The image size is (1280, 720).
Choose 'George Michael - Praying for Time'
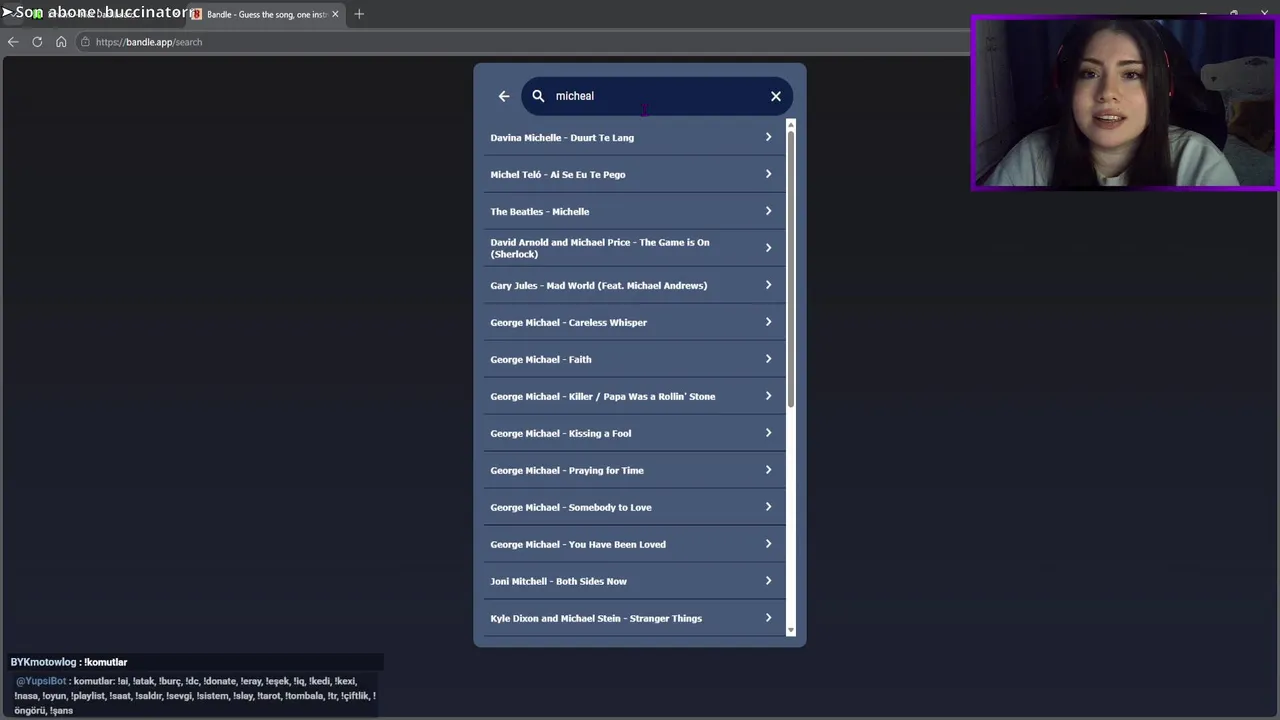point(634,470)
